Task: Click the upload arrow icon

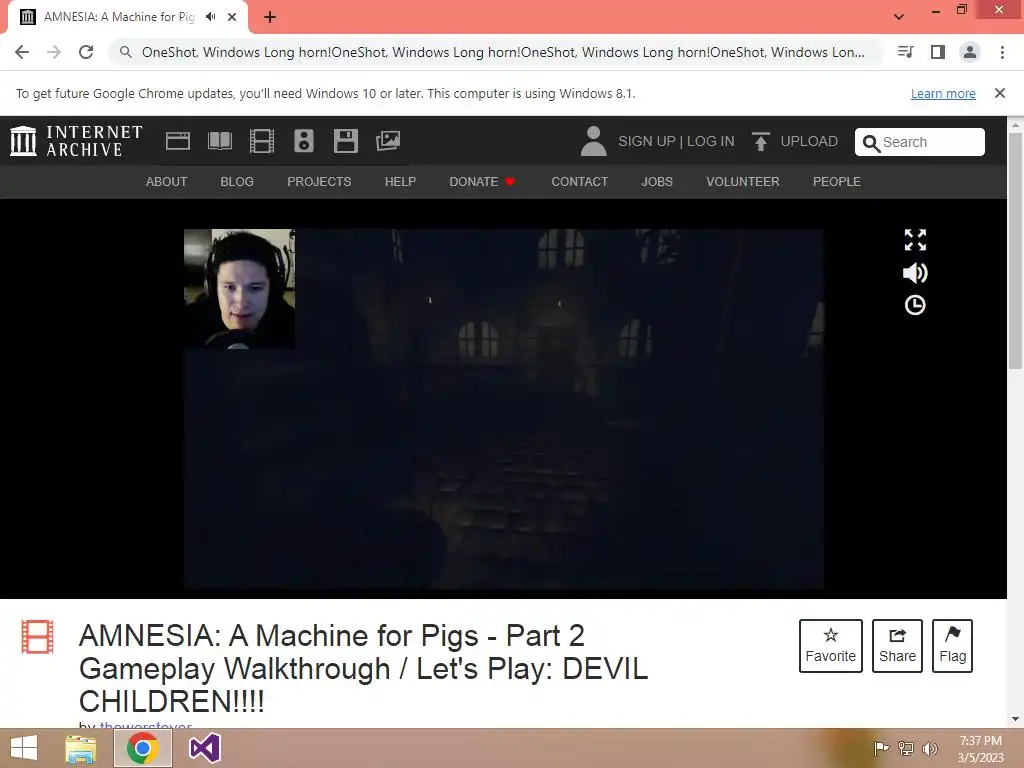Action: [x=760, y=141]
